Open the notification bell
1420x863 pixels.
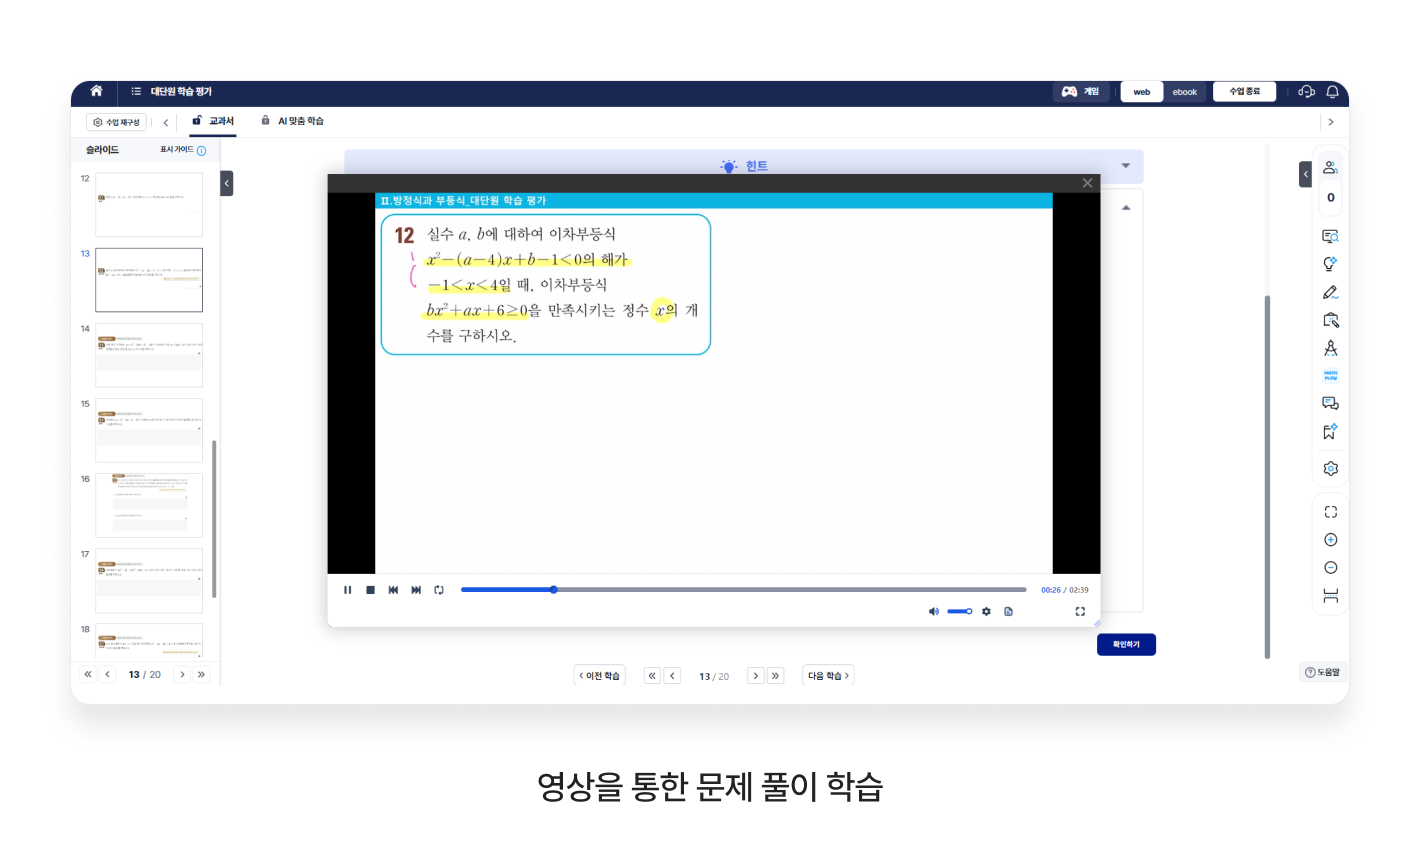(1332, 92)
